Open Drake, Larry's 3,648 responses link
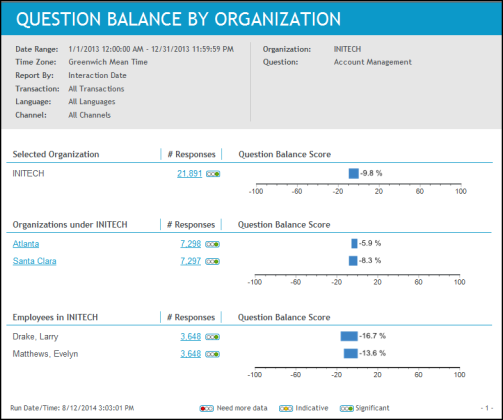The height and width of the screenshot is (420, 503). 191,337
